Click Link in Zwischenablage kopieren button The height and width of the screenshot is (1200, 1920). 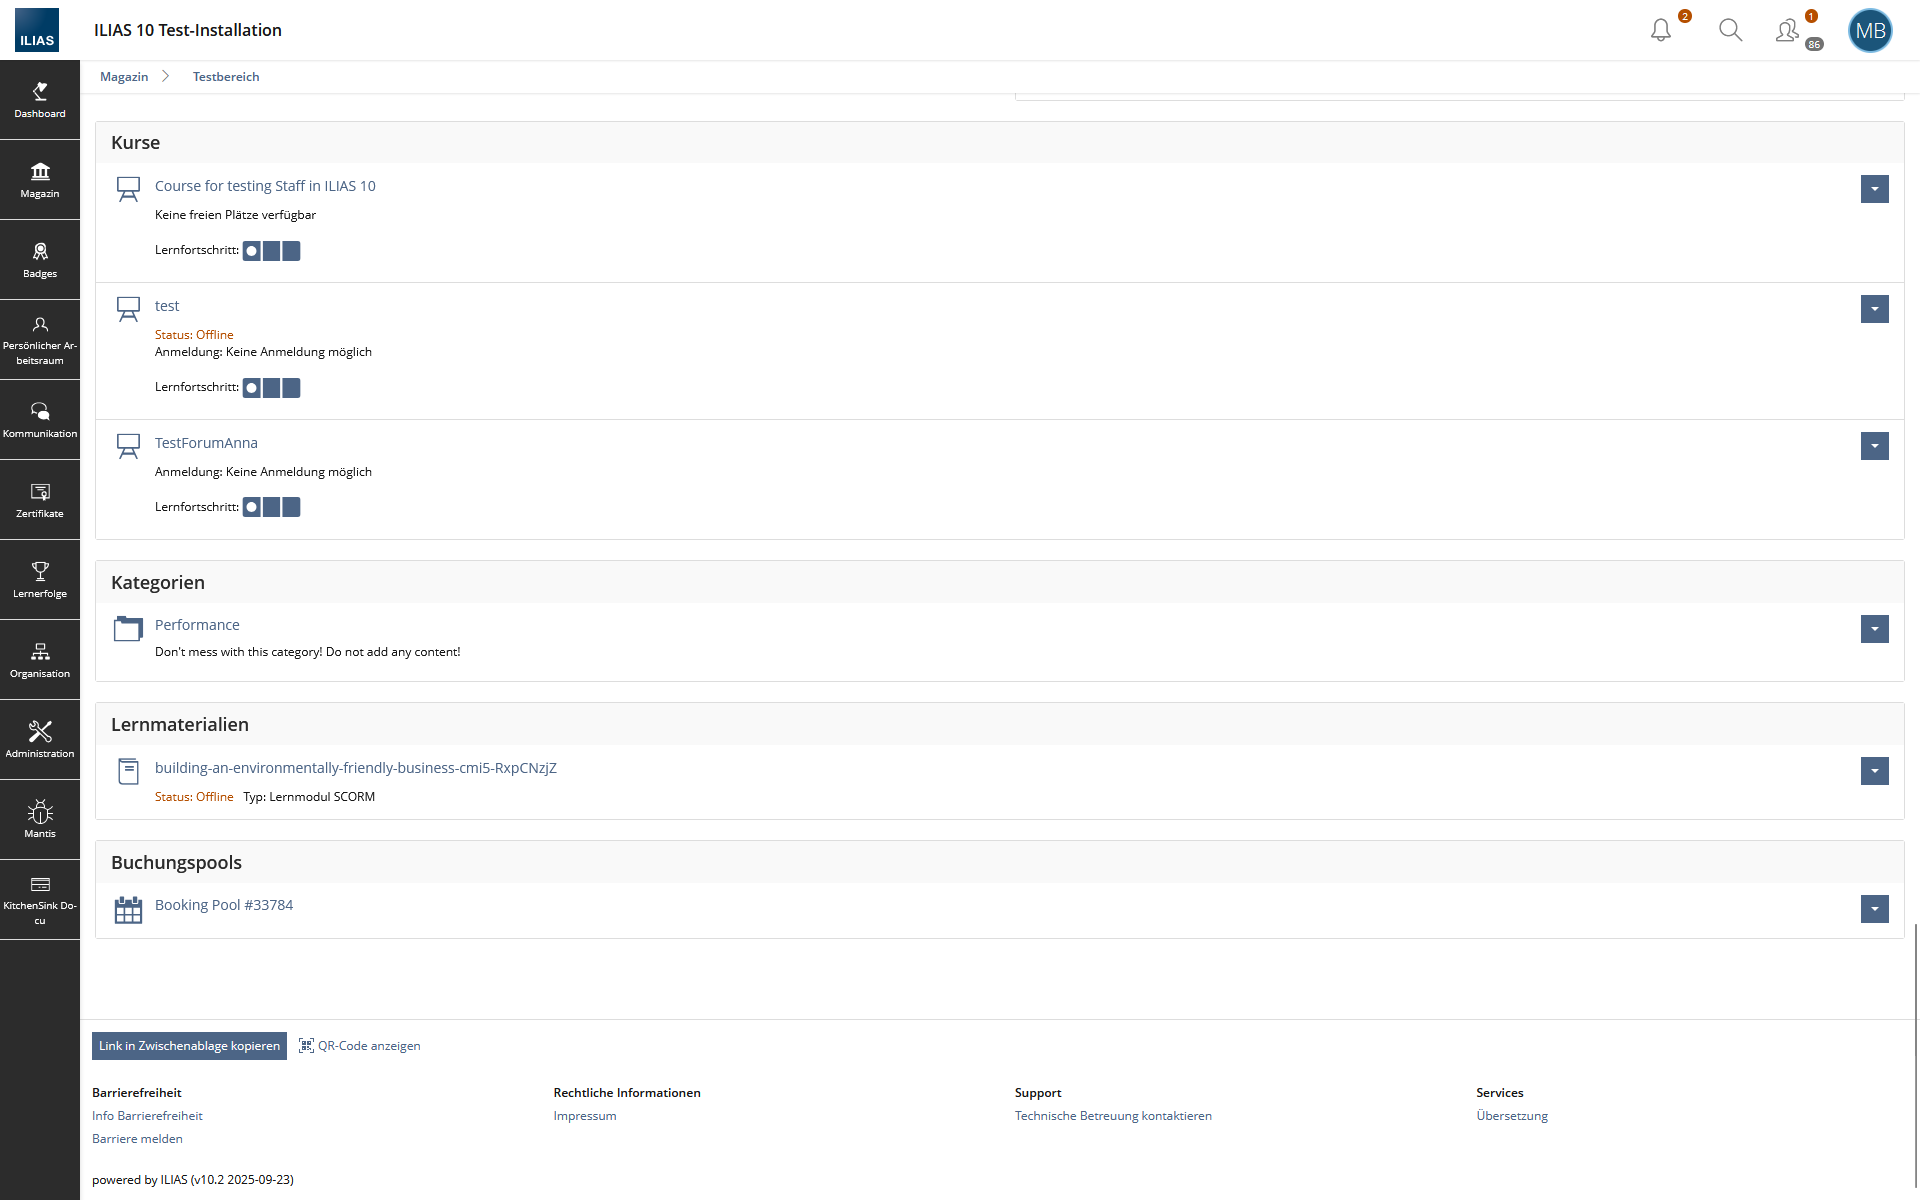189,1046
